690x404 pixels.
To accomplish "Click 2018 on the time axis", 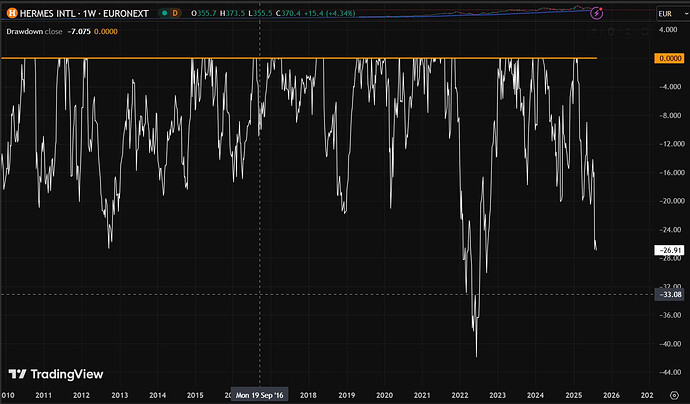I will [308, 395].
